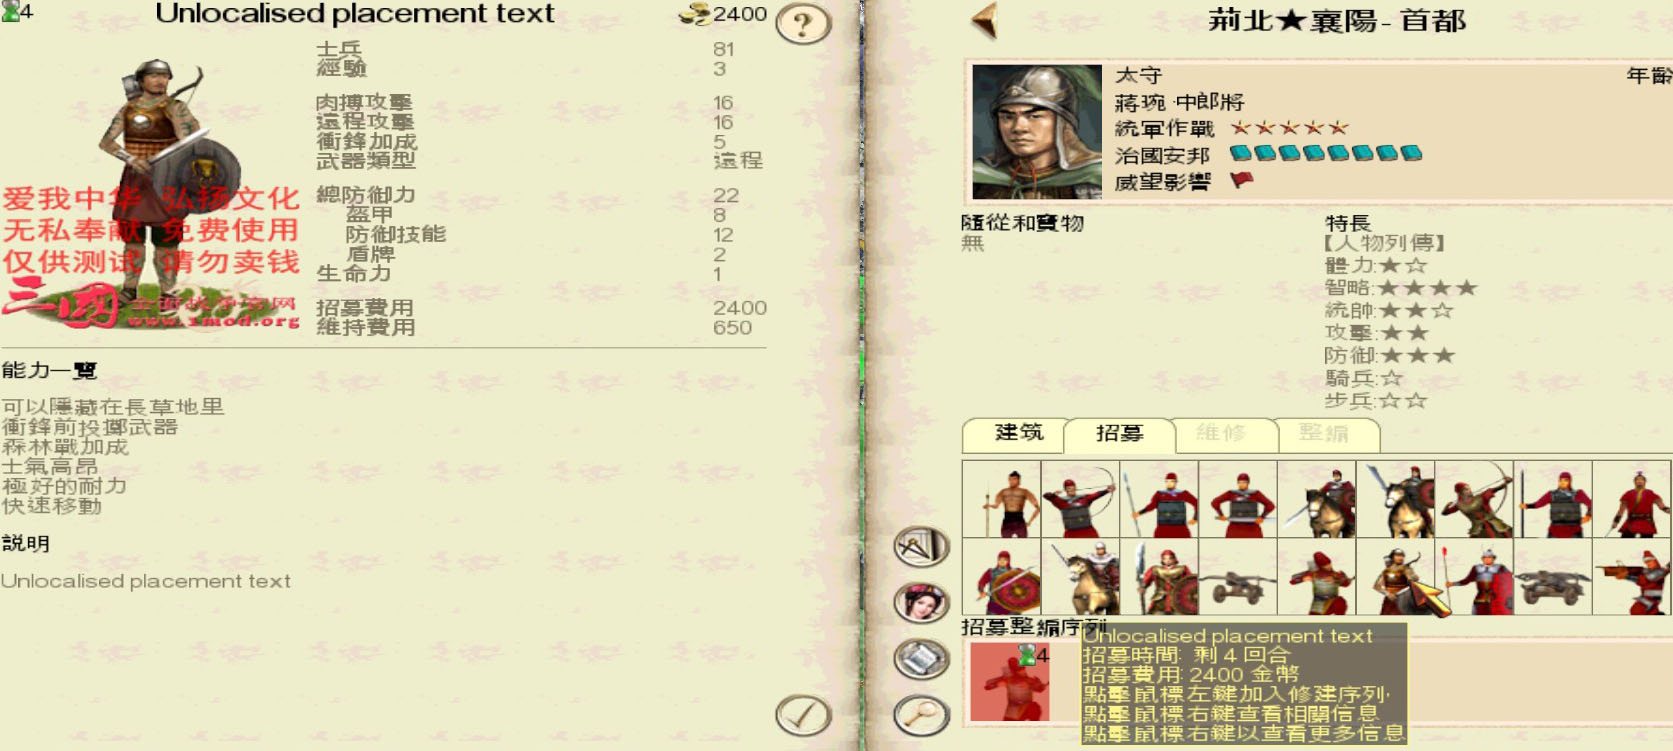Open the disabled 整編 tab
The height and width of the screenshot is (751, 1673).
(1324, 434)
